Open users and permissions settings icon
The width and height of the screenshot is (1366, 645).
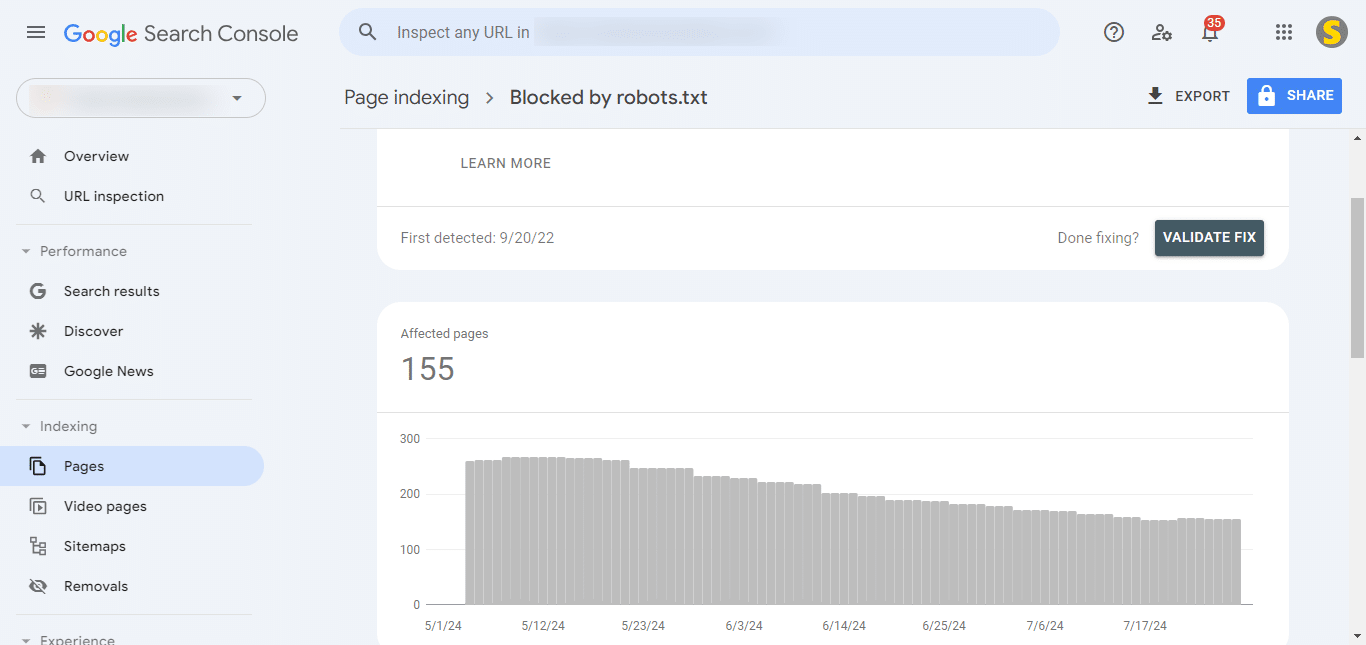point(1162,32)
